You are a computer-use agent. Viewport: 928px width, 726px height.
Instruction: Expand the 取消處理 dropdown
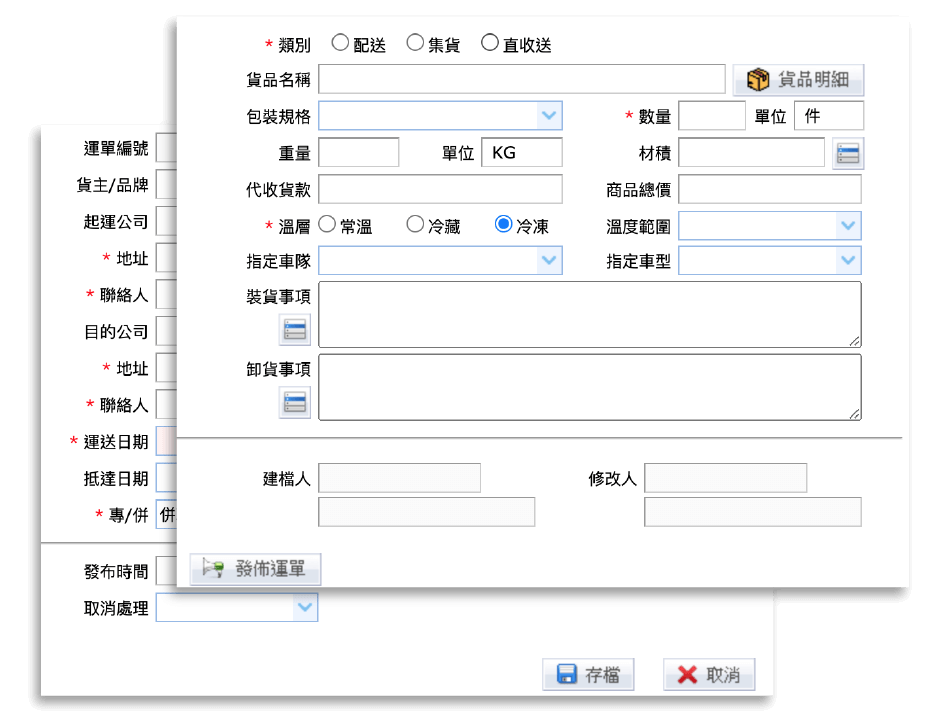click(305, 607)
